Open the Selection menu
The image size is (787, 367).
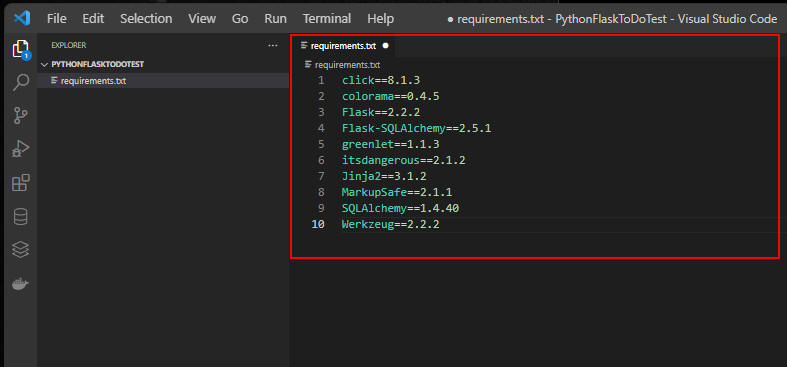(x=146, y=19)
